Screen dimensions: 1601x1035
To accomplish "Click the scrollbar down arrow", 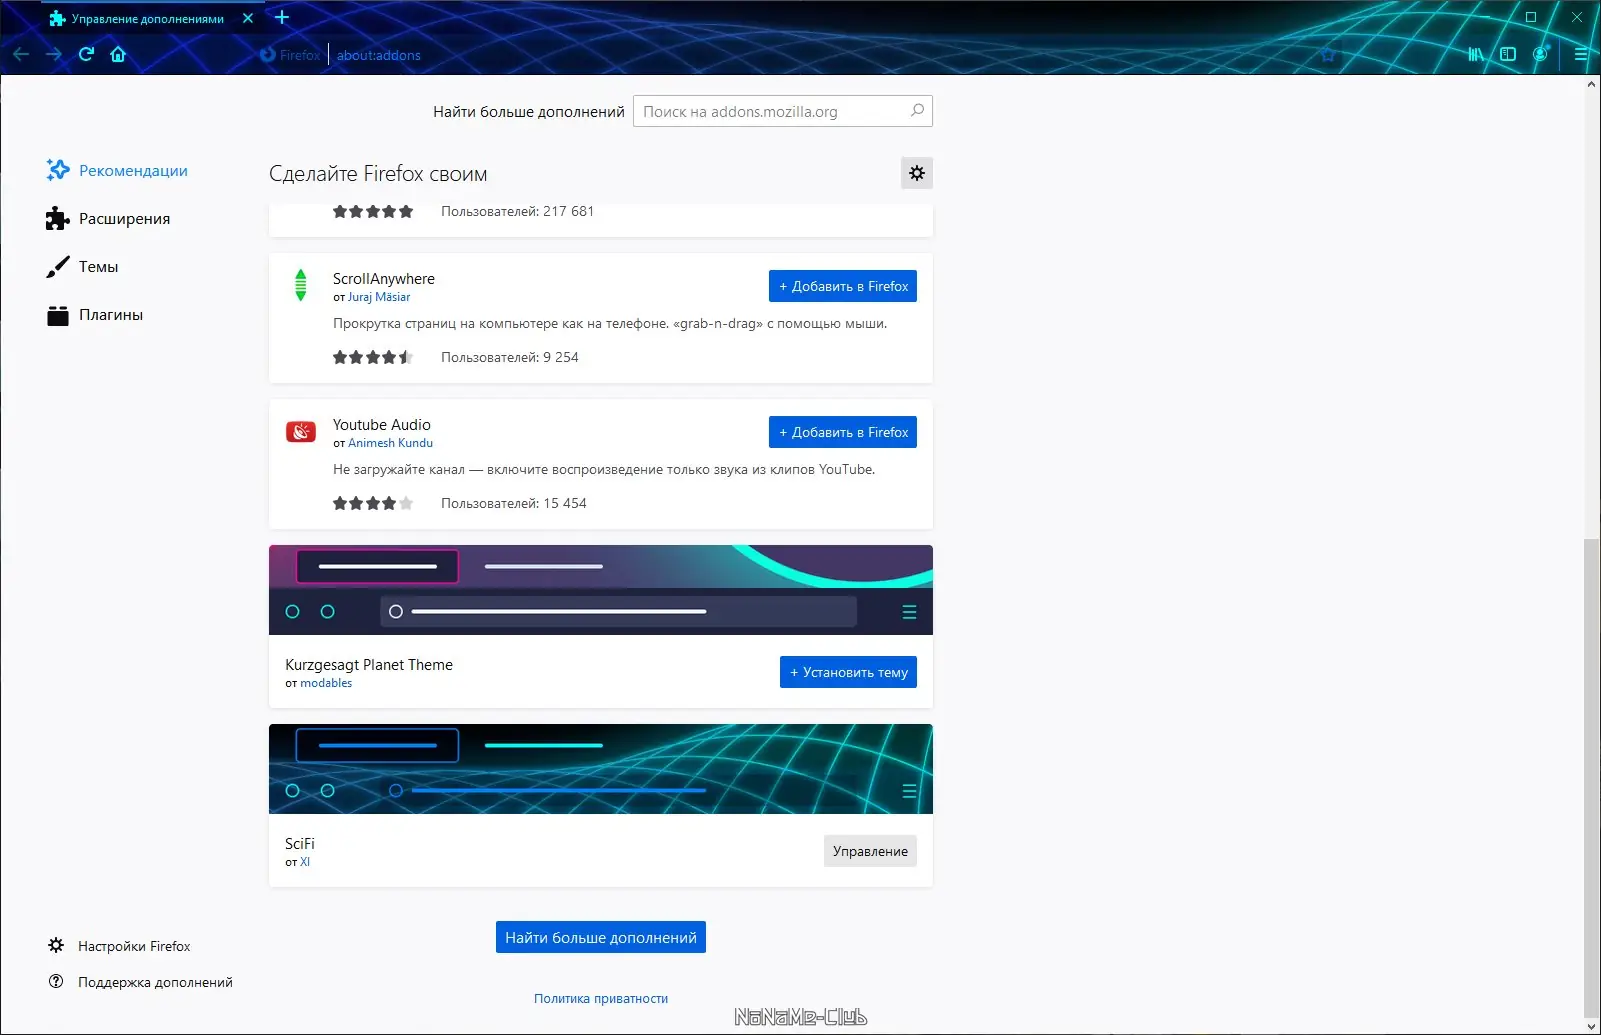I will point(1591,1026).
